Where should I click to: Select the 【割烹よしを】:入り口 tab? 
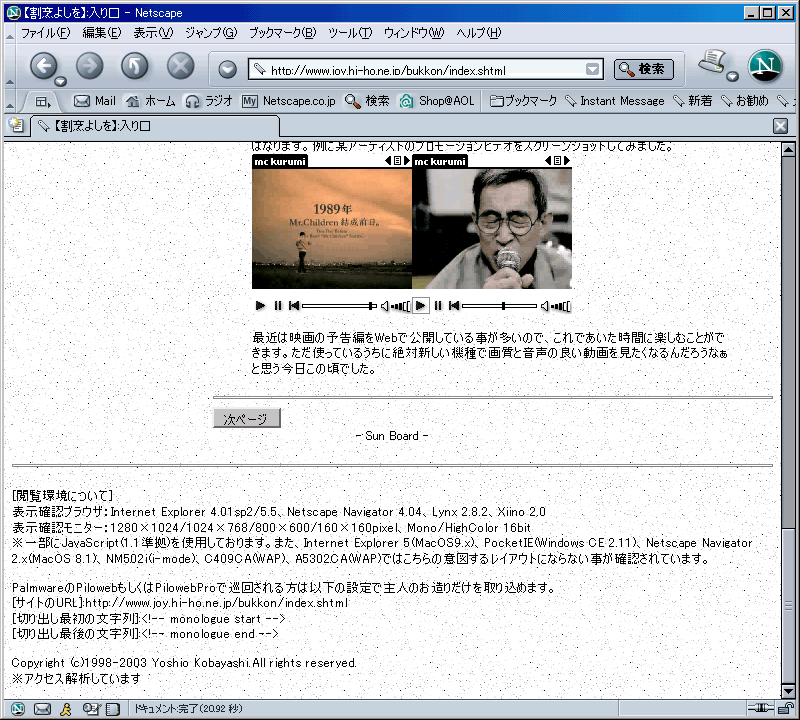tap(156, 126)
